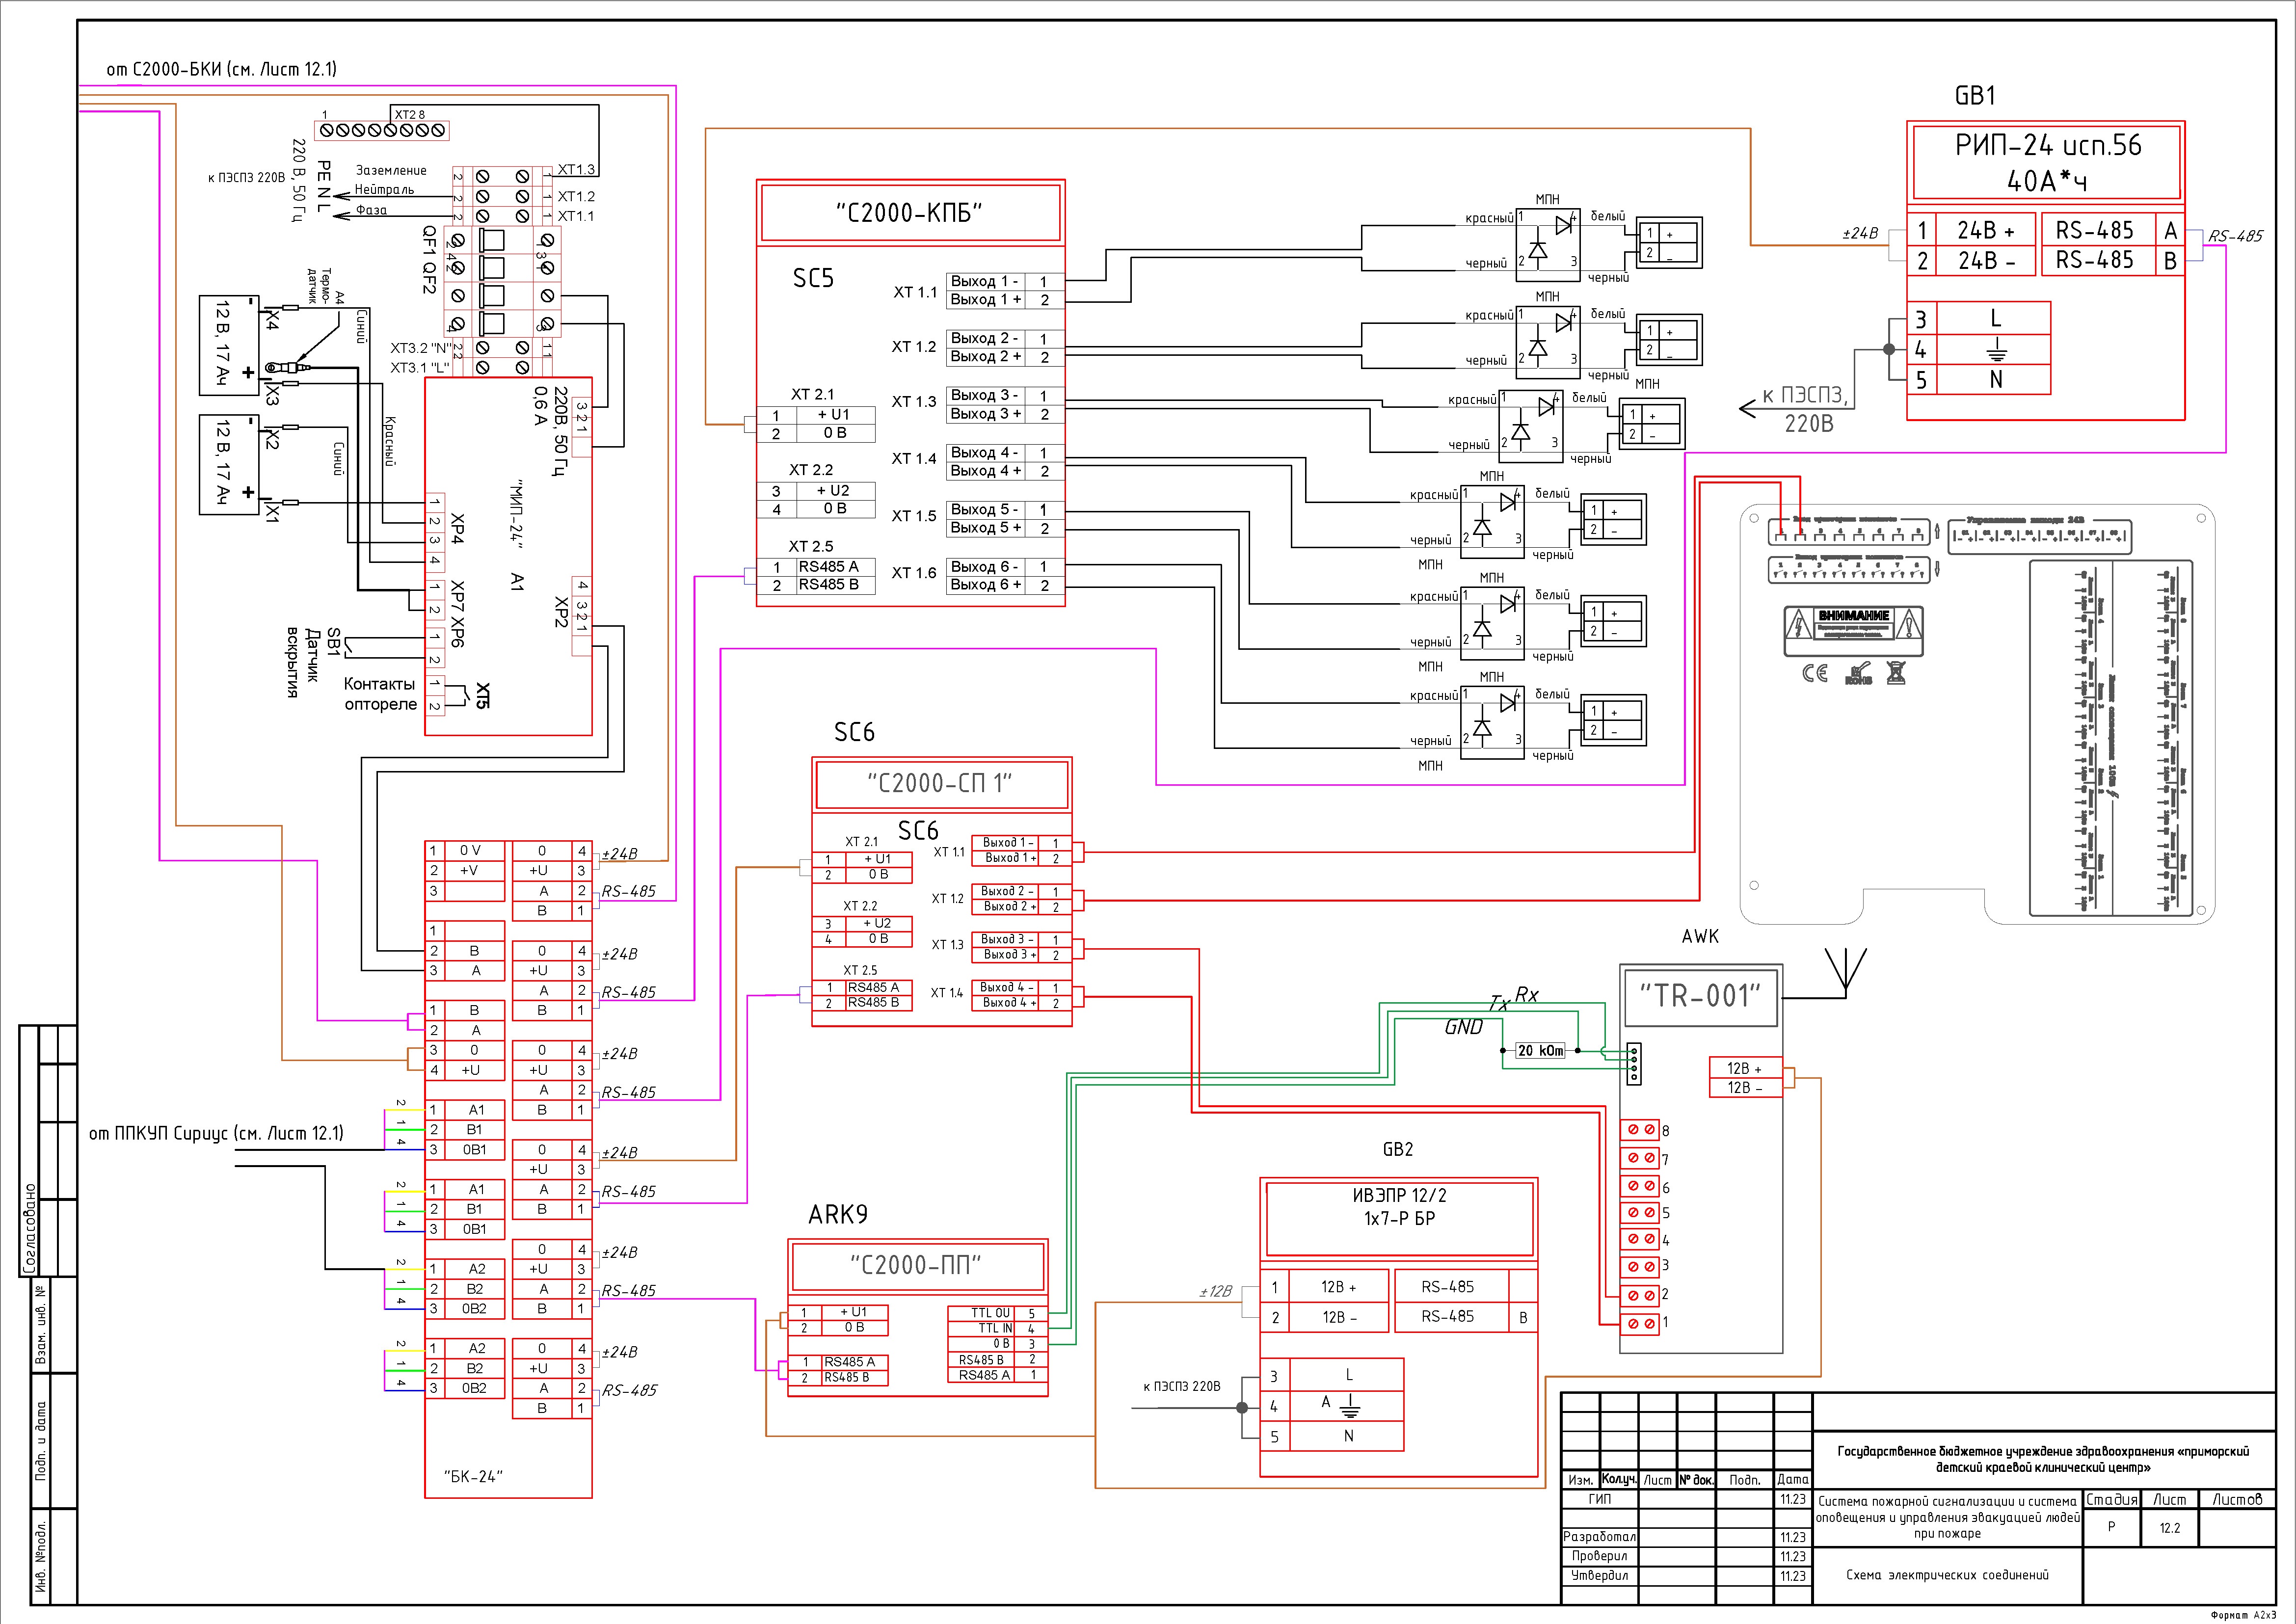The image size is (2296, 1624).
Task: Click the "220В, 50 Гц 0,6 А" label
Action: 551,431
